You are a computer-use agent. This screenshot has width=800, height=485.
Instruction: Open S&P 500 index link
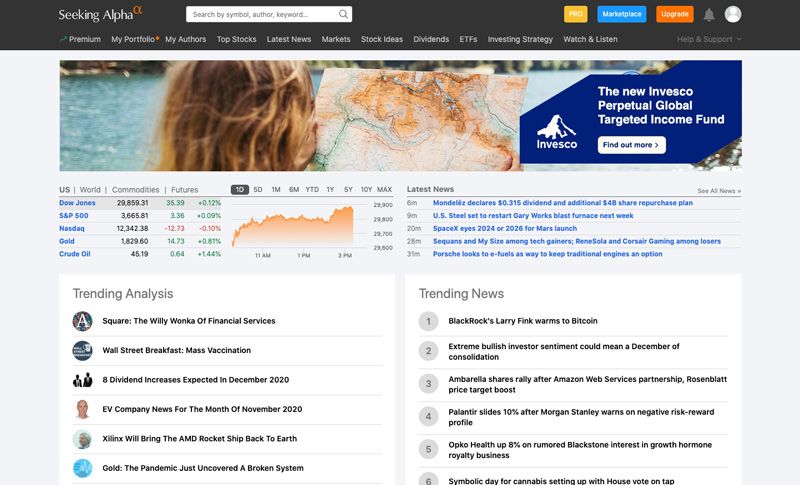73,216
